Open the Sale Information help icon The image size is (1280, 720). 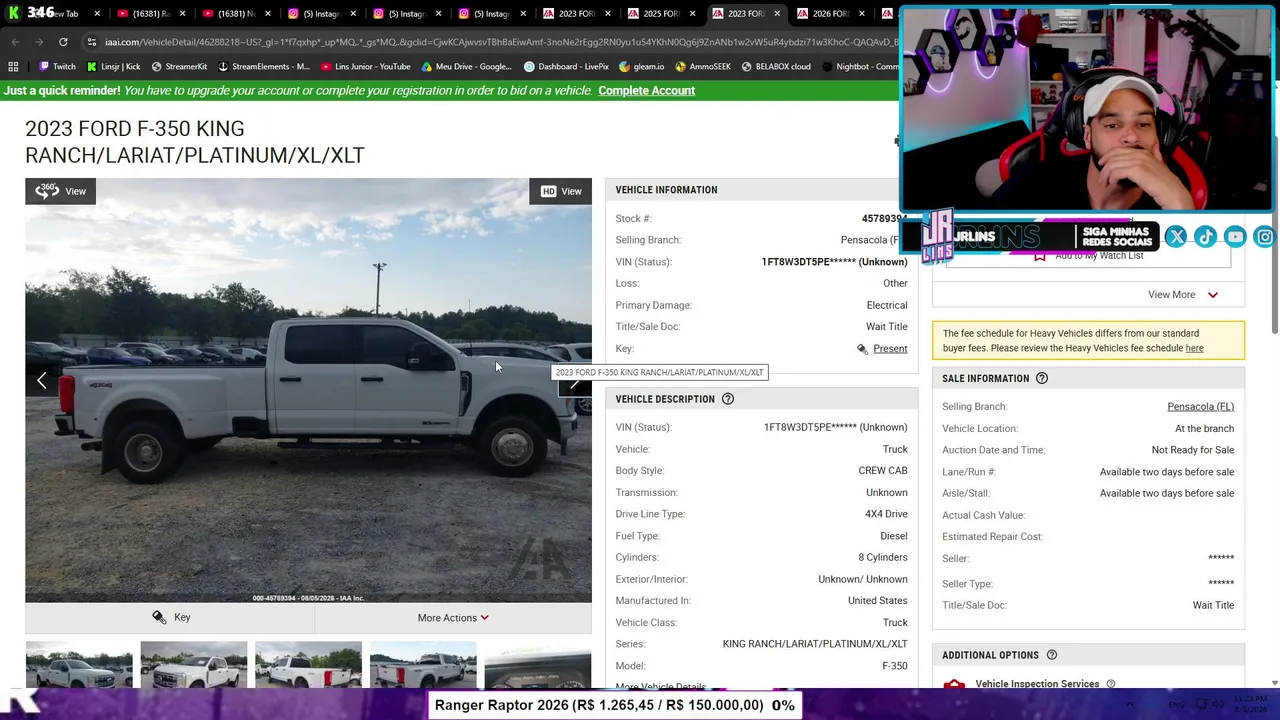tap(1042, 379)
